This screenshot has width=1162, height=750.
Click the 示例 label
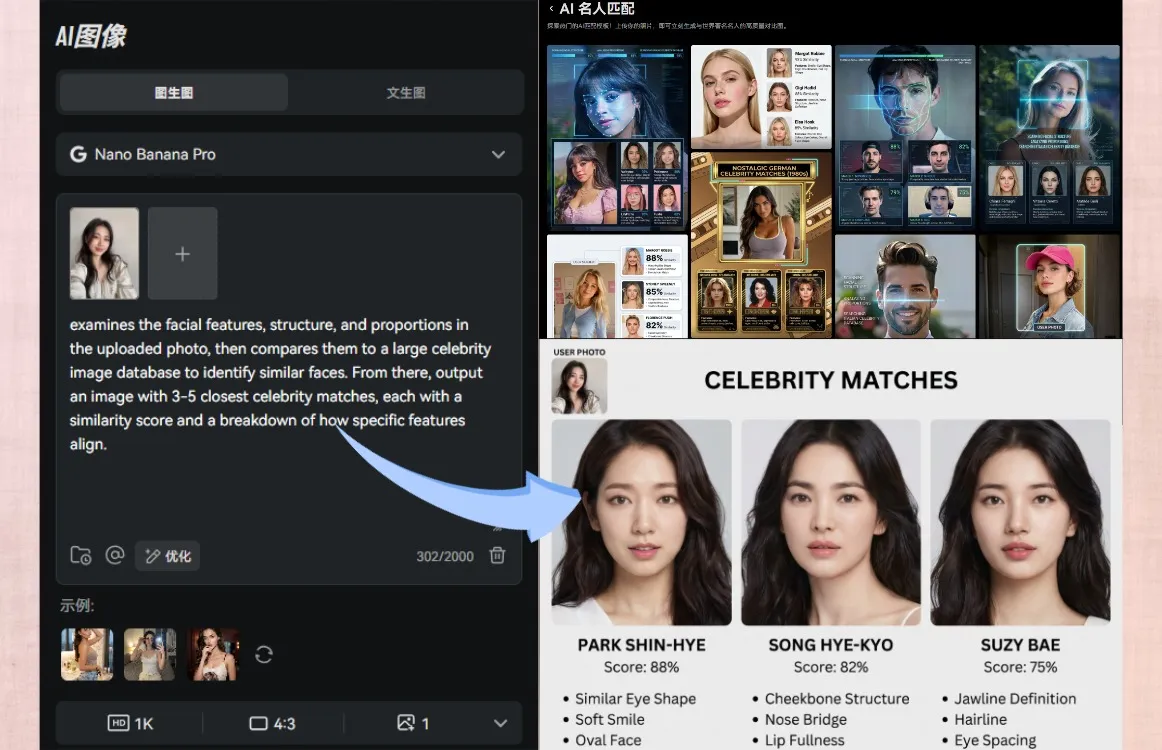point(77,605)
